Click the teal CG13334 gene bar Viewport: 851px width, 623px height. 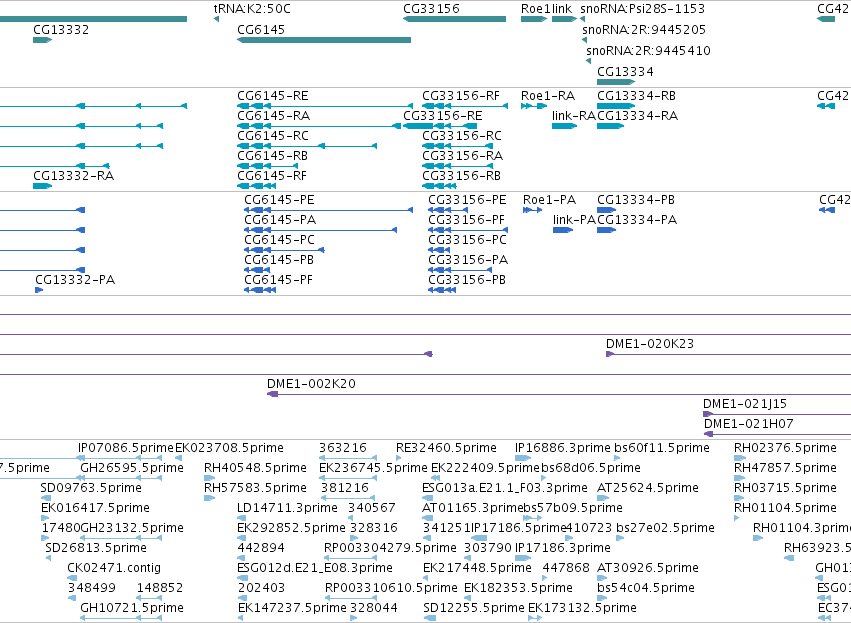click(x=615, y=82)
